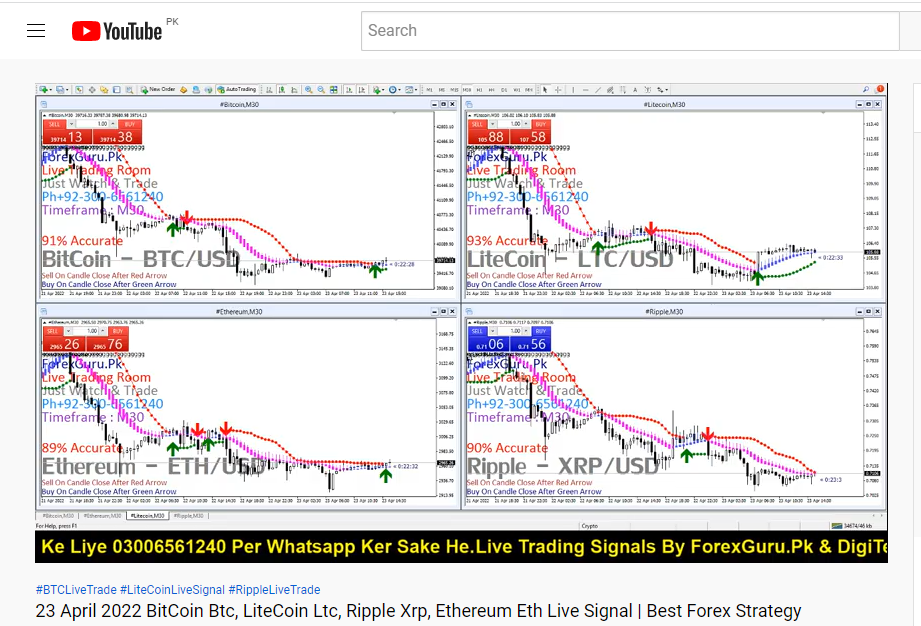Click the Tile Windows grid icon
Viewport: 921px width, 626px height.
pos(334,90)
